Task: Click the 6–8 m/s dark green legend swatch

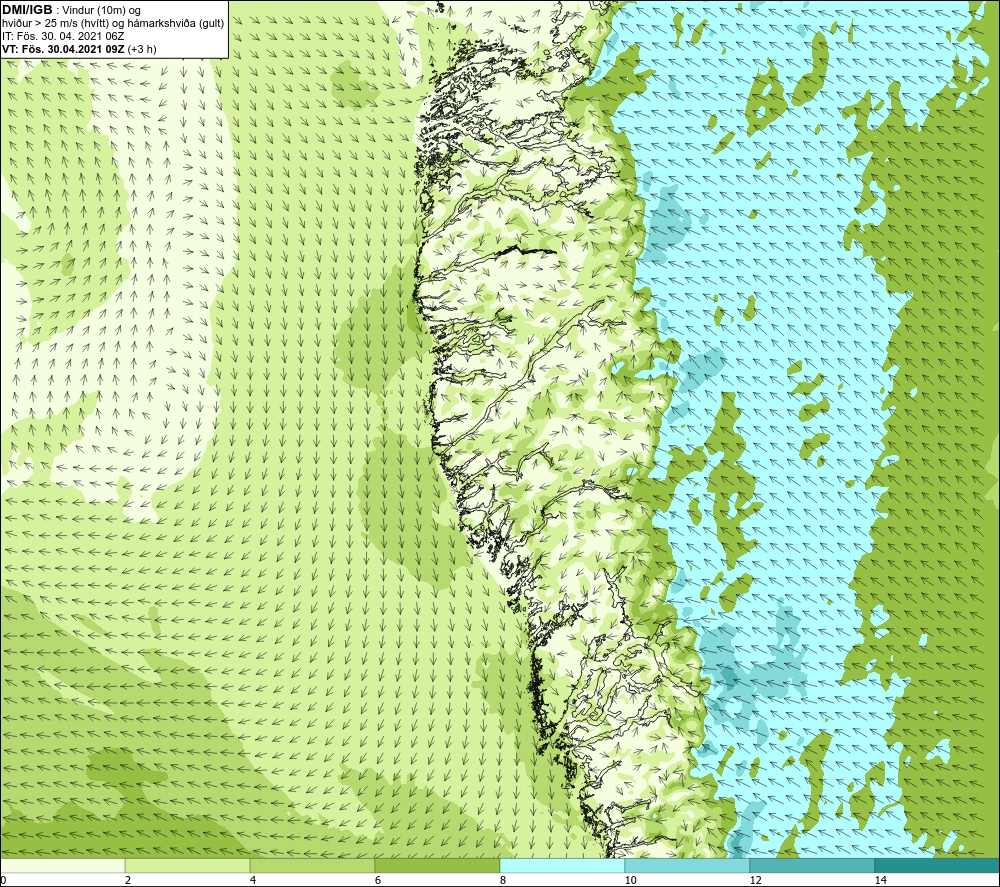Action: click(x=438, y=865)
